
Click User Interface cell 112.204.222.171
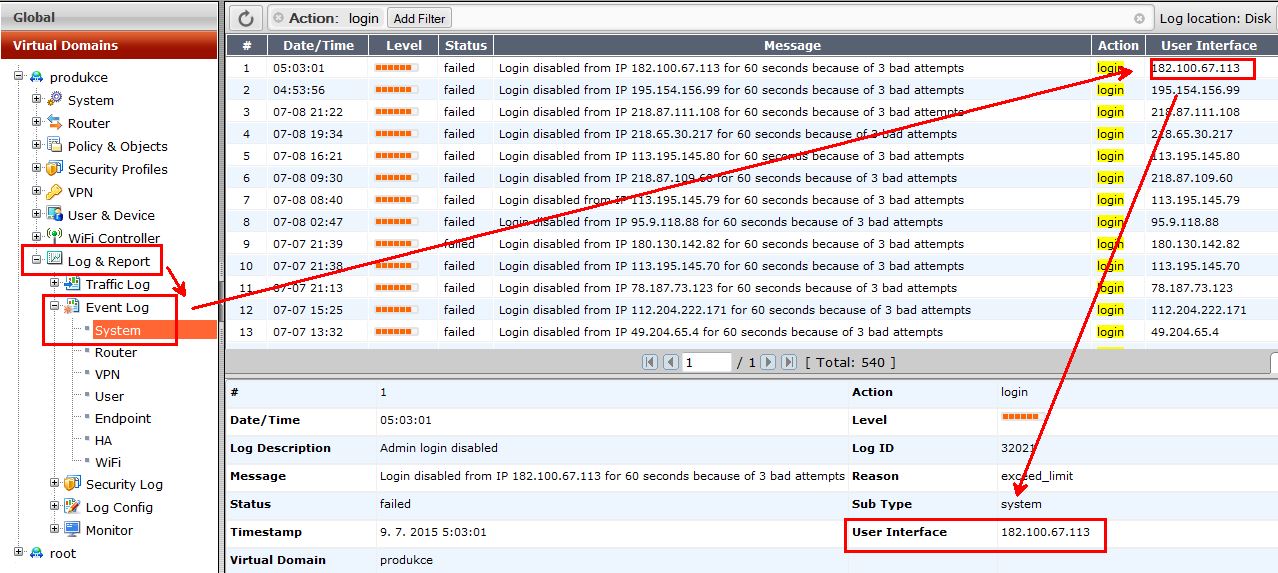coord(1199,310)
